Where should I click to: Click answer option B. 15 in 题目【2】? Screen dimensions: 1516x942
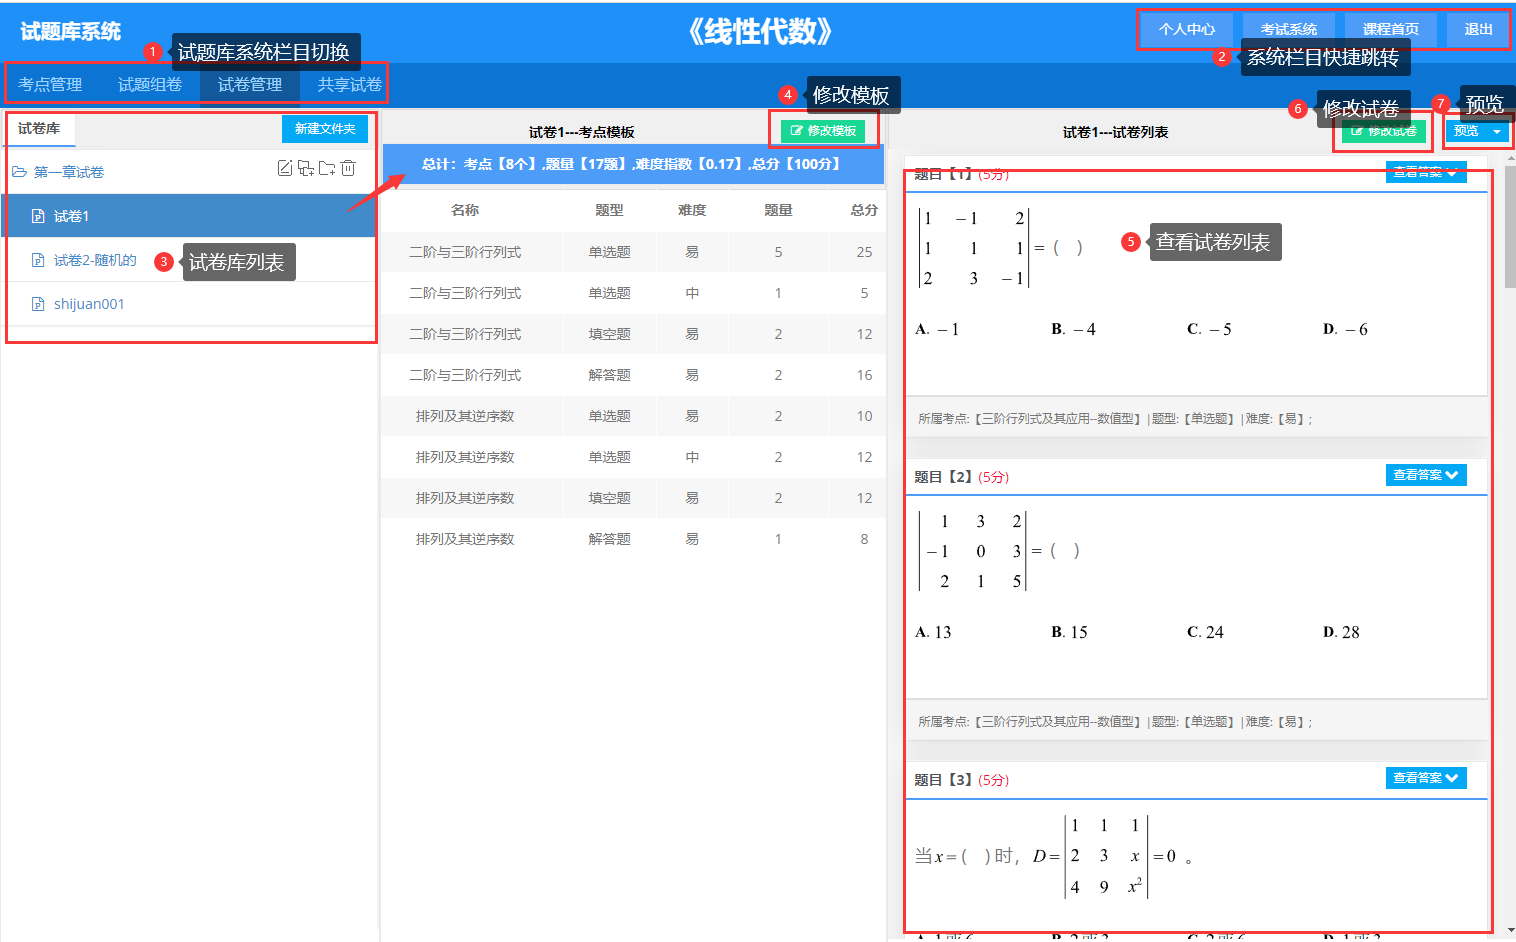pos(1069,632)
